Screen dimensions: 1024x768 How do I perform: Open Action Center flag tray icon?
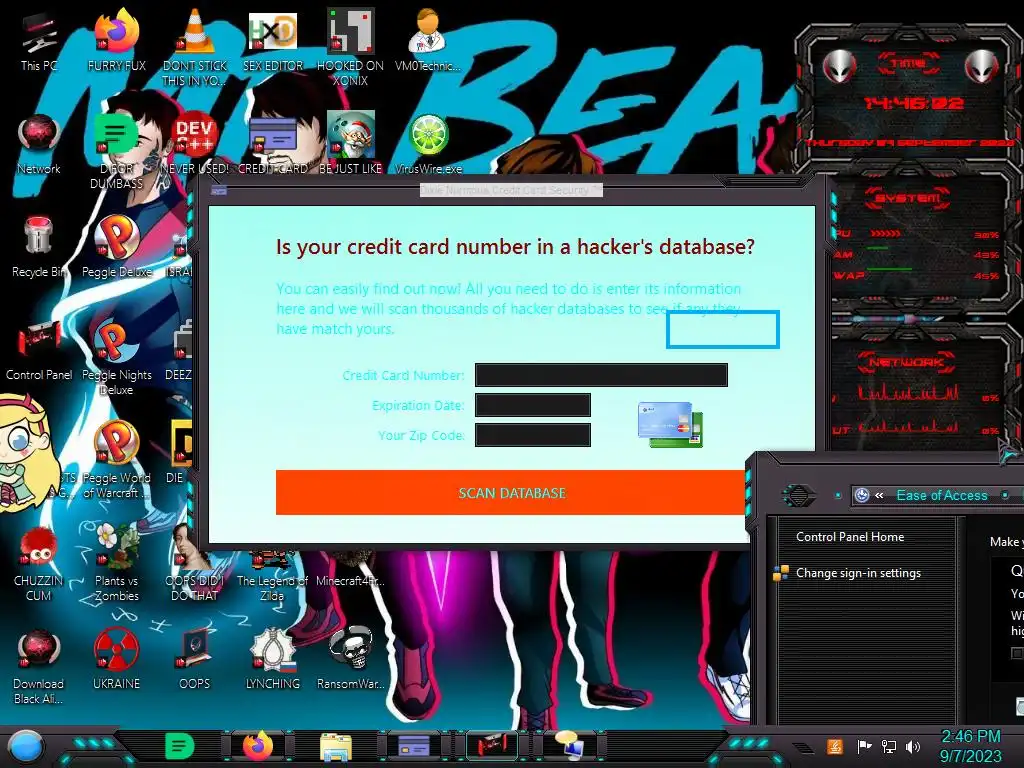pyautogui.click(x=864, y=746)
